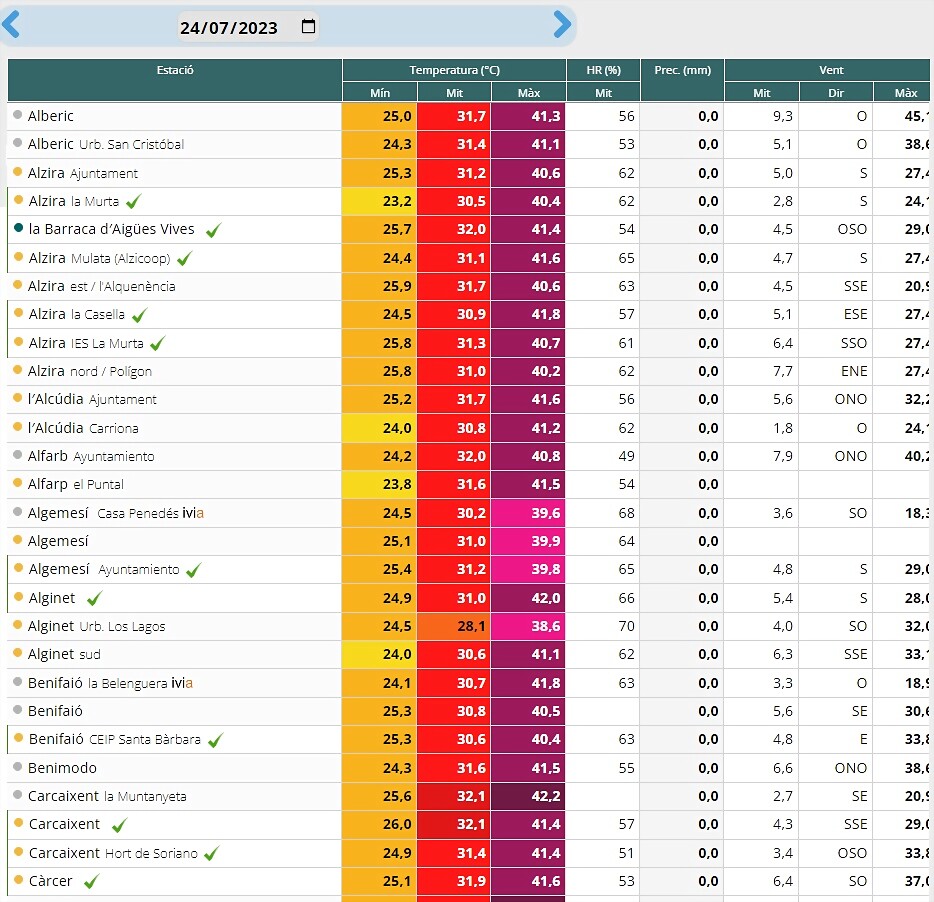Open Carcaixent la Muntanyeta station
This screenshot has width=934, height=902.
click(107, 797)
